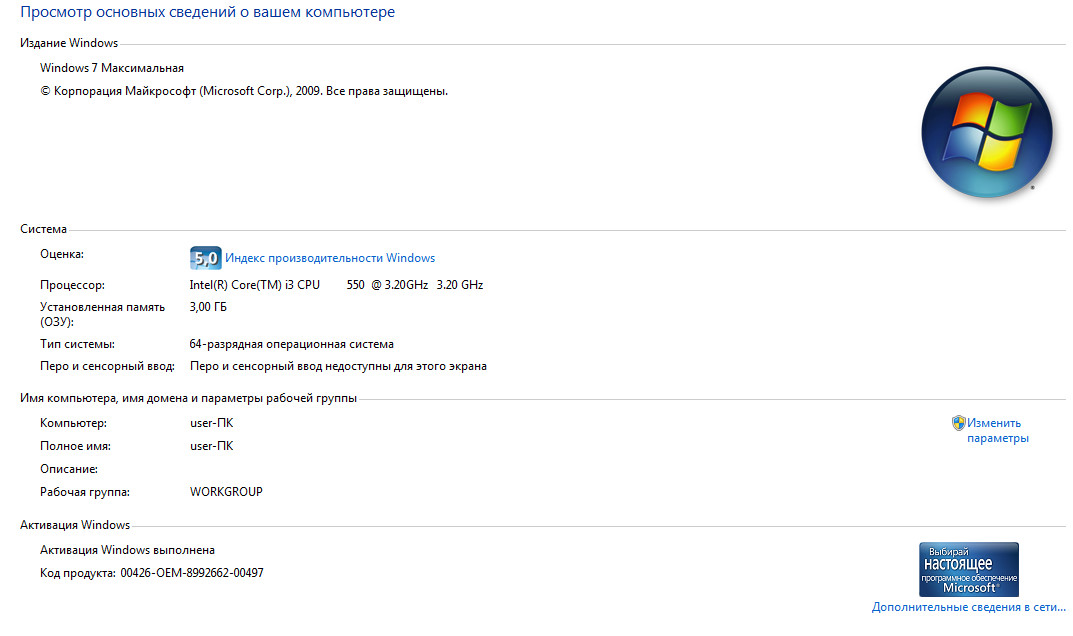Click the genuine Microsoft software badge
The width and height of the screenshot is (1073, 636).
point(968,570)
